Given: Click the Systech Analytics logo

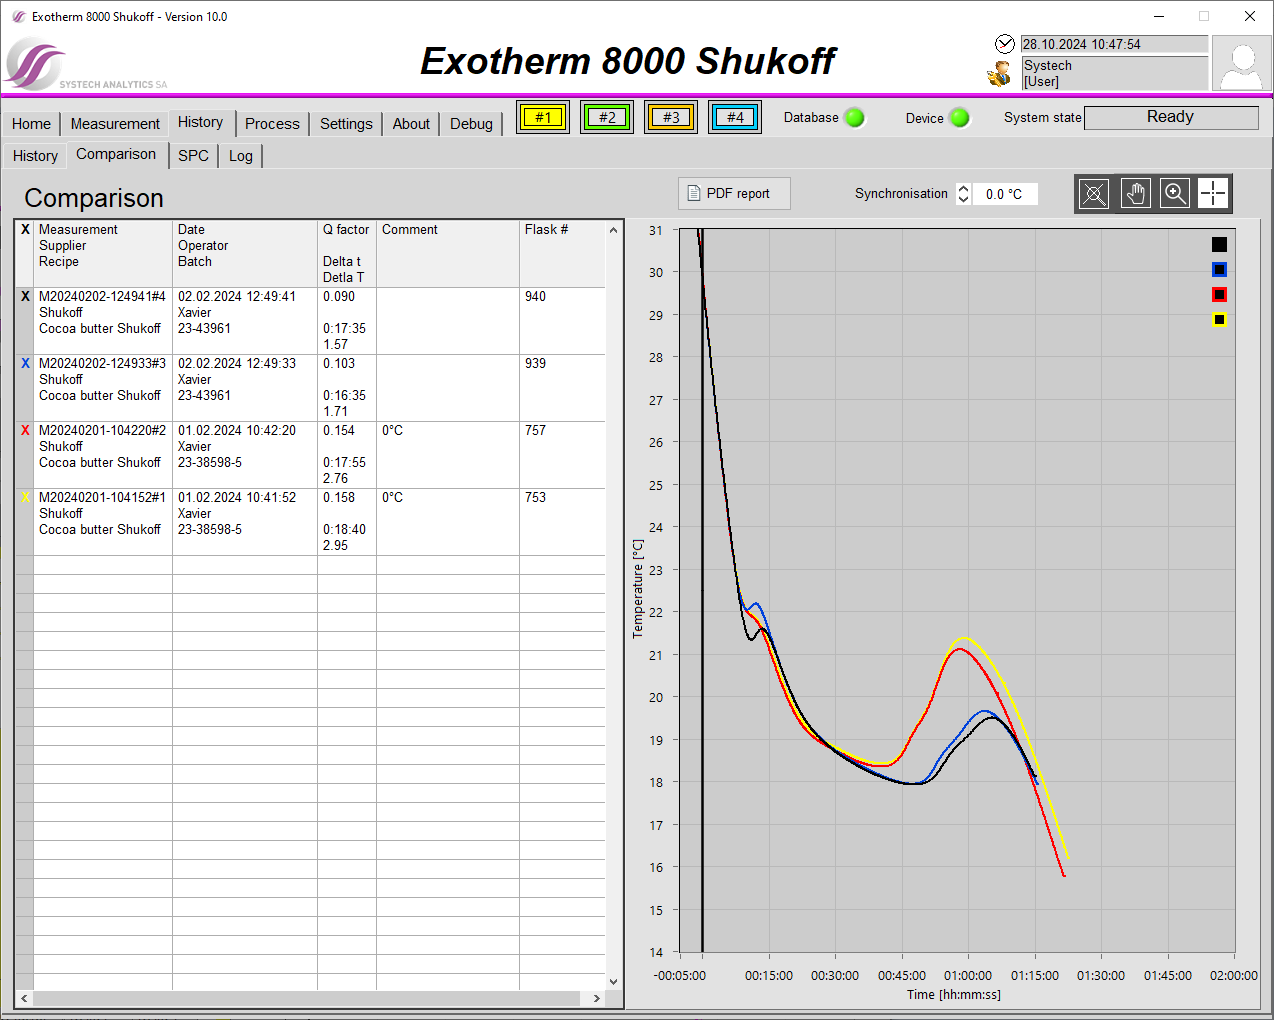Looking at the screenshot, I should [86, 65].
